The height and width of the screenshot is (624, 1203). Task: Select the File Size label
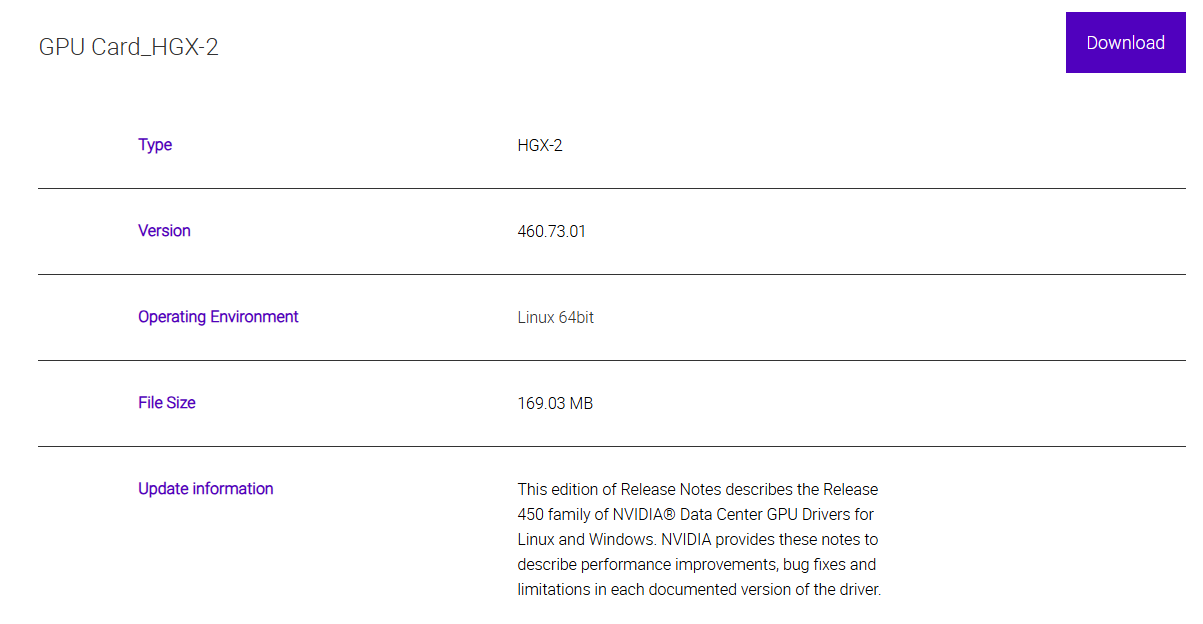click(167, 403)
